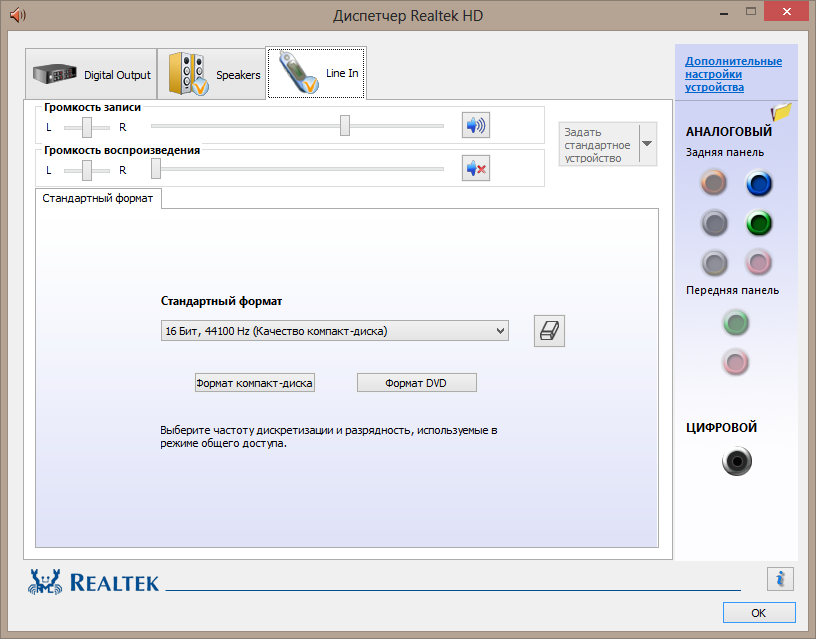
Task: Open the Стандартный формат sub-tab
Action: pyautogui.click(x=98, y=198)
